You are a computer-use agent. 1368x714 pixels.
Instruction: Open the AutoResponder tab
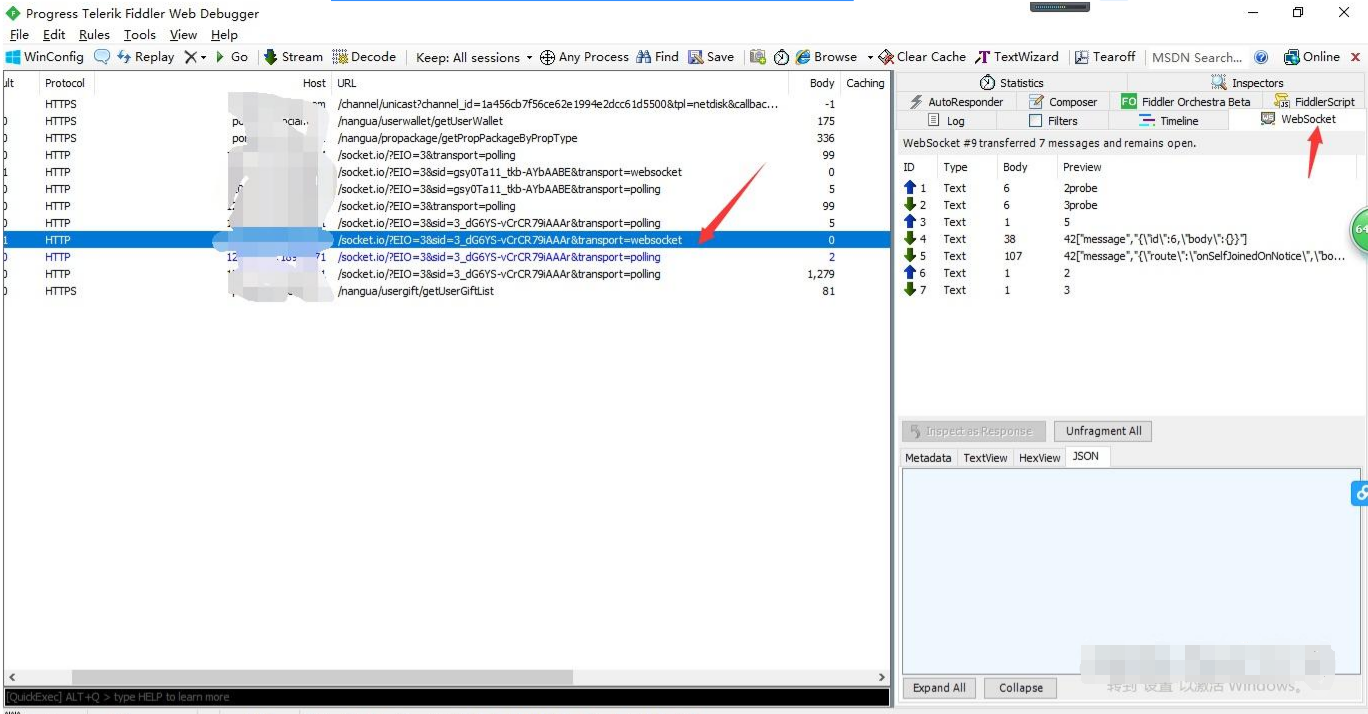(x=955, y=102)
